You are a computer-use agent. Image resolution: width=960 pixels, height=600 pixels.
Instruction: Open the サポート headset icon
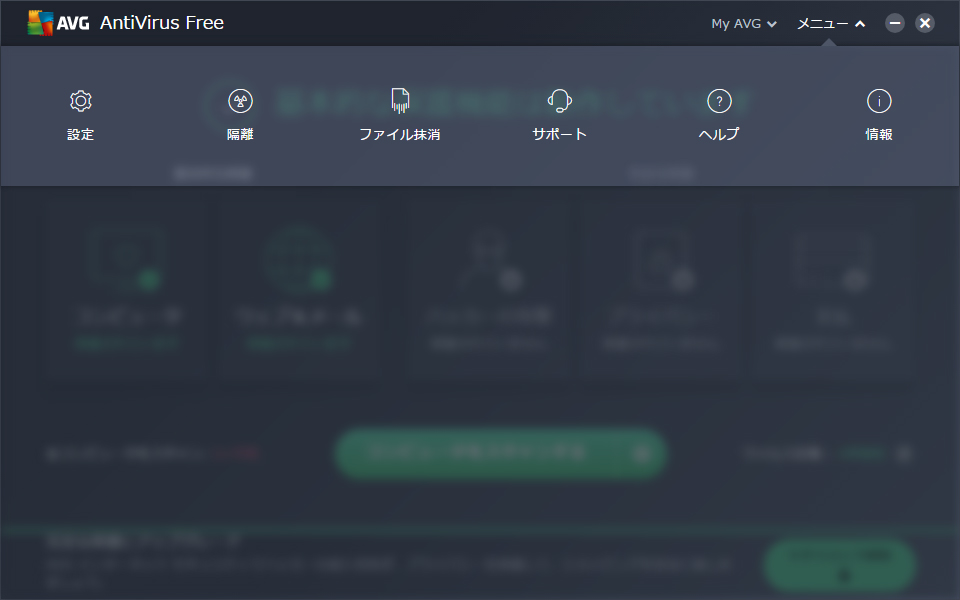pos(560,101)
